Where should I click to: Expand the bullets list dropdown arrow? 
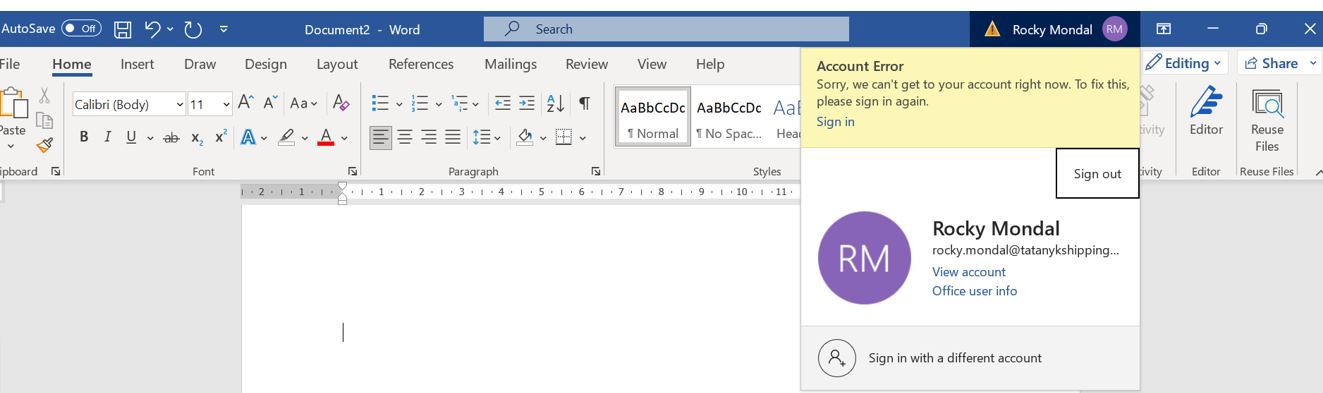coord(399,104)
